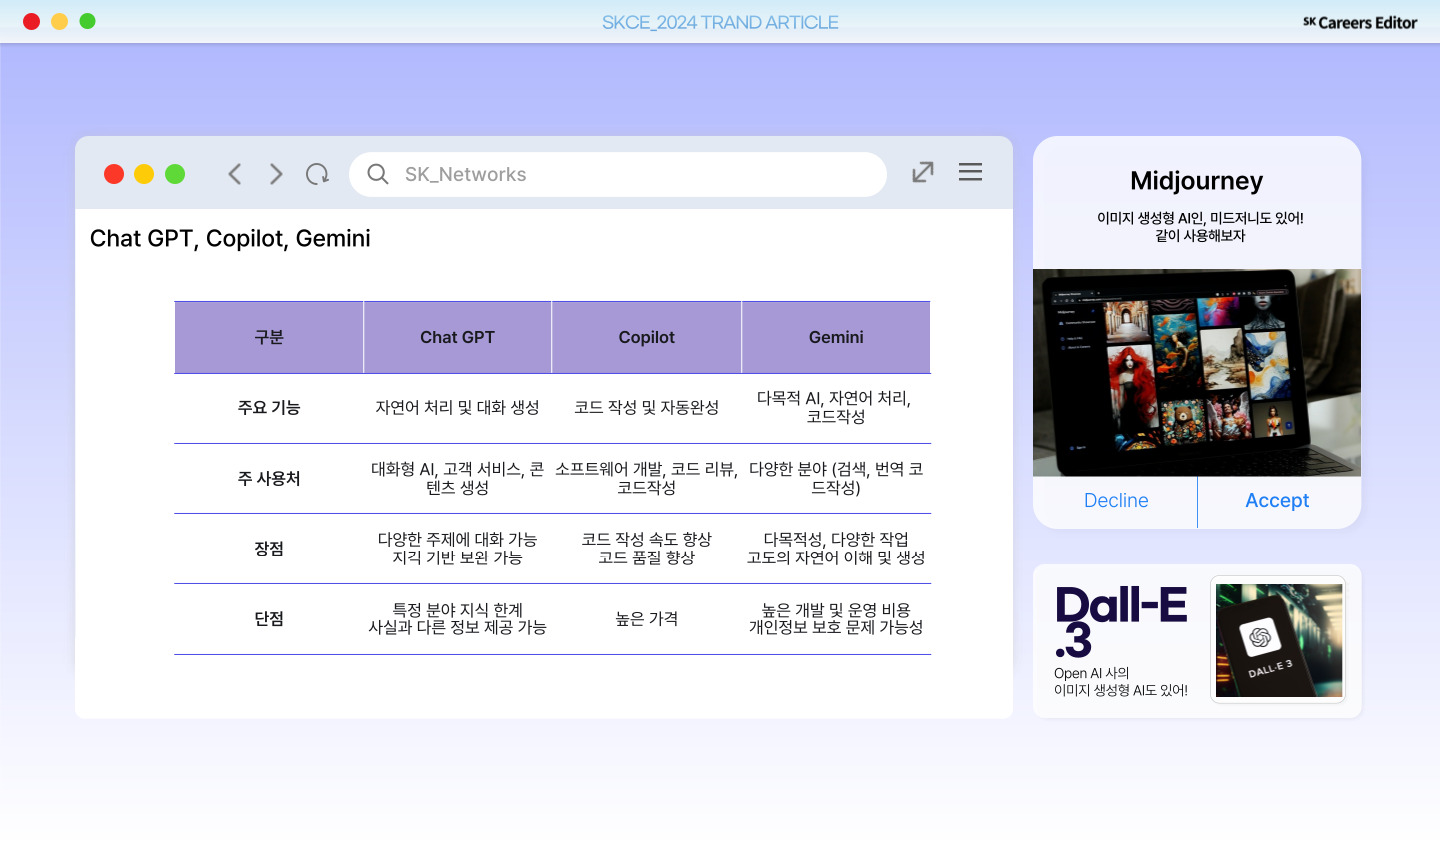The height and width of the screenshot is (864, 1440).
Task: Click the Dall-E caption 'Open AI 사의'
Action: click(x=1091, y=674)
